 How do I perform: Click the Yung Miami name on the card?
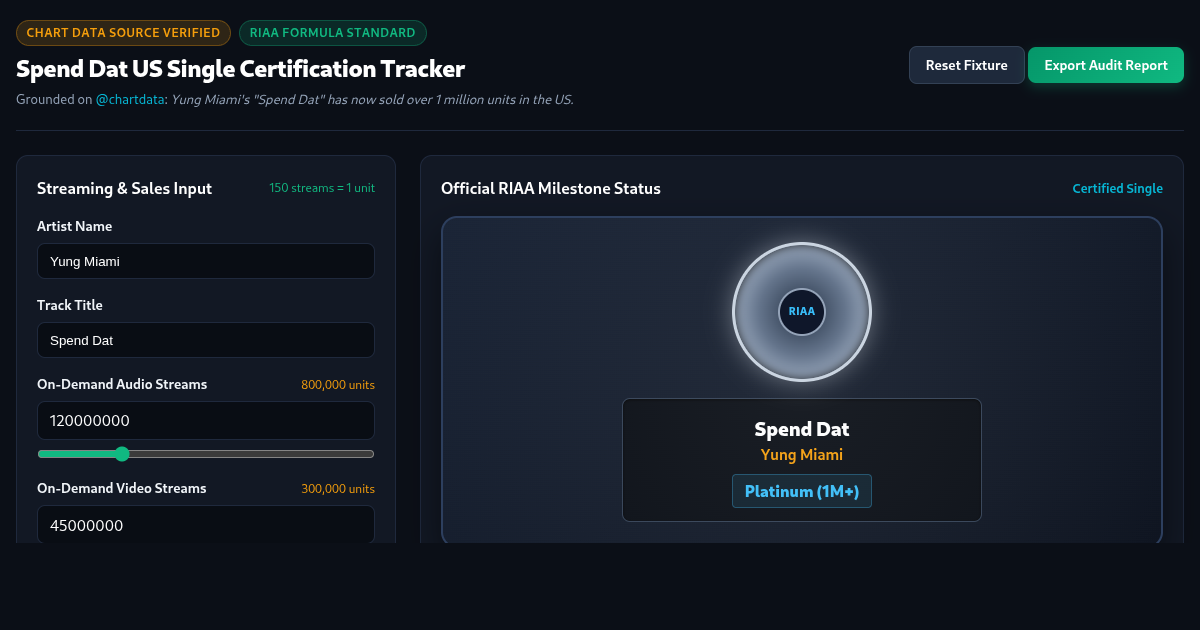tap(802, 455)
